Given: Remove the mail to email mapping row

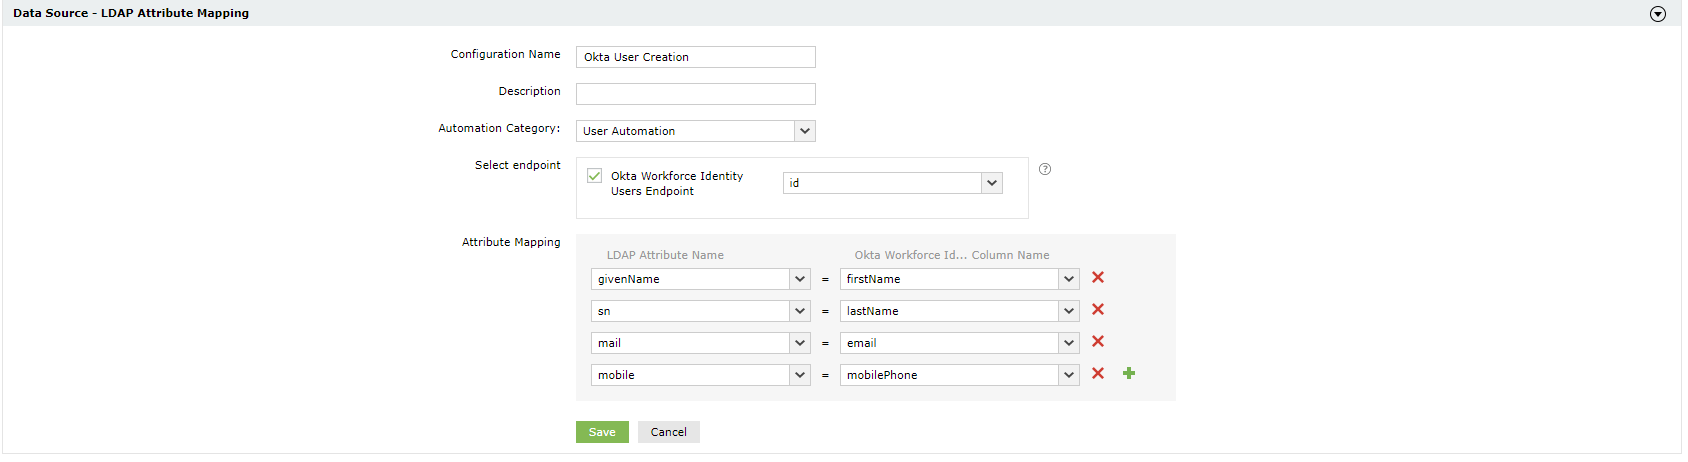Looking at the screenshot, I should (x=1098, y=342).
